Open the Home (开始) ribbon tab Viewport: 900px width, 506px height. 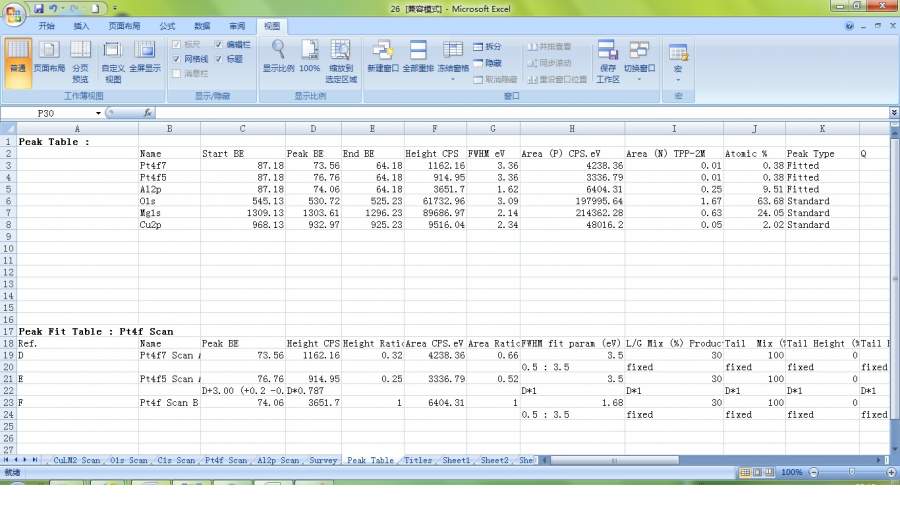point(46,26)
